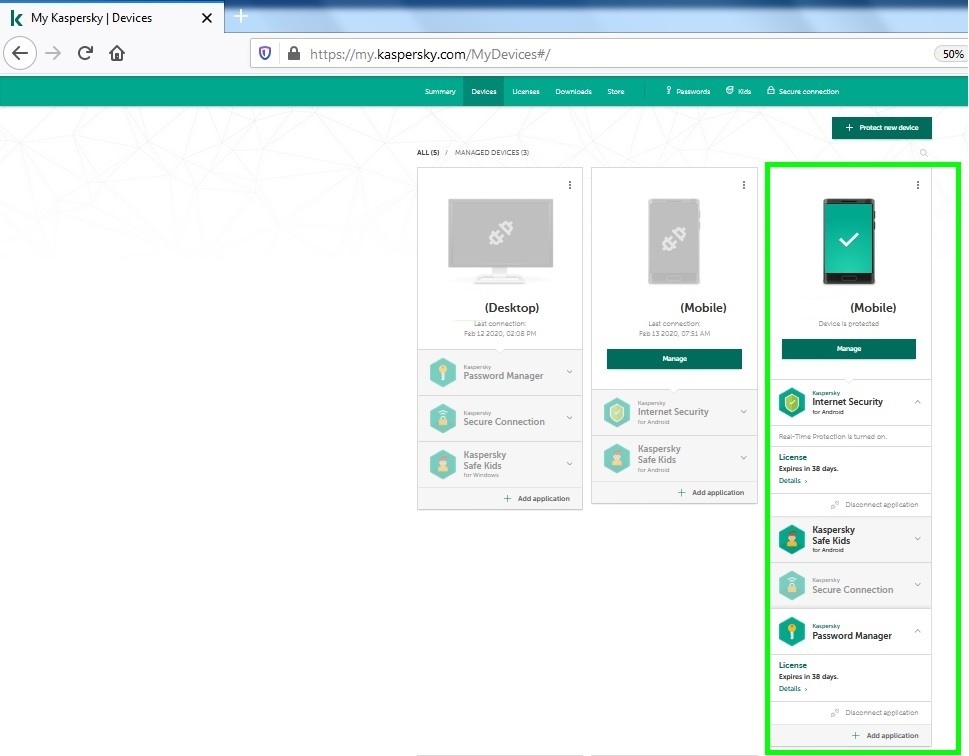Expand Safe Kids for Windows section
The height and width of the screenshot is (756, 969).
(570, 464)
